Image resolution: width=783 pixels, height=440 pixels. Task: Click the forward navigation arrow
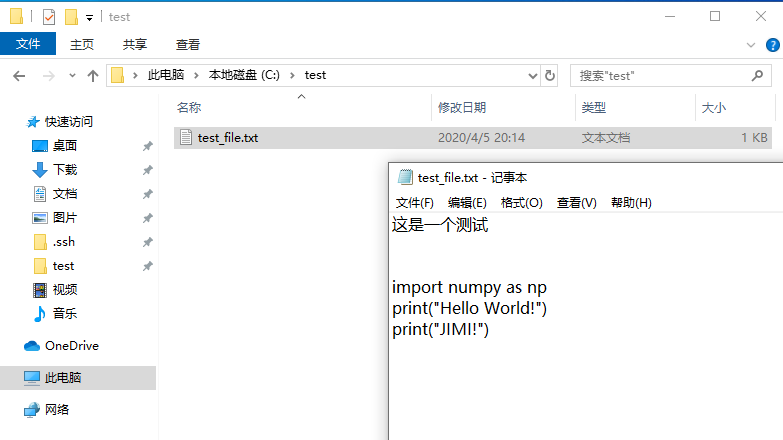click(48, 76)
